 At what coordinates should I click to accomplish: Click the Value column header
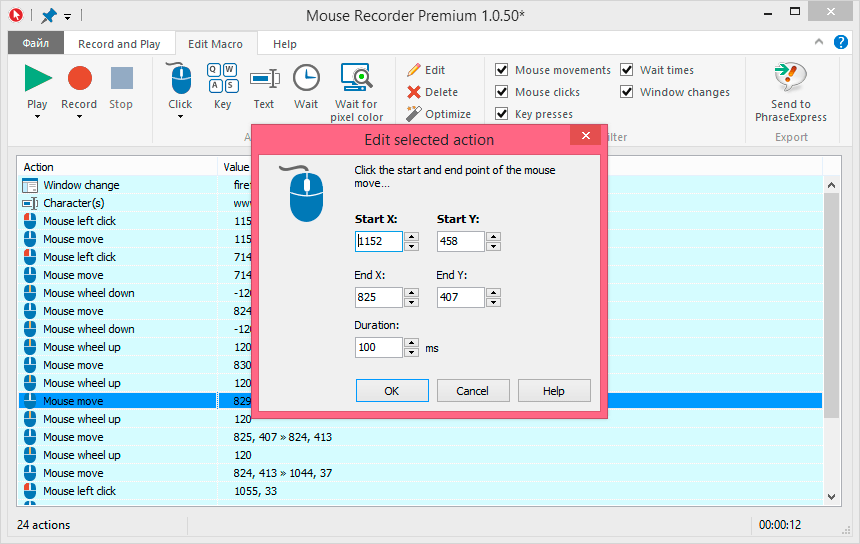pos(236,167)
